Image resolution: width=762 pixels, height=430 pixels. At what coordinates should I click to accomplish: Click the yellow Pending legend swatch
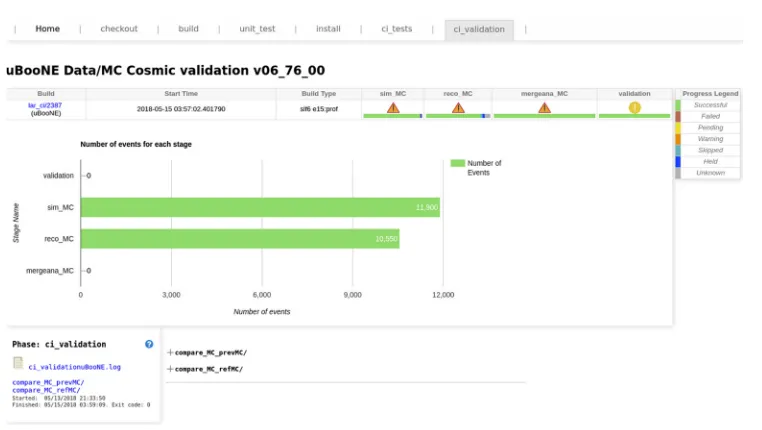click(x=678, y=127)
